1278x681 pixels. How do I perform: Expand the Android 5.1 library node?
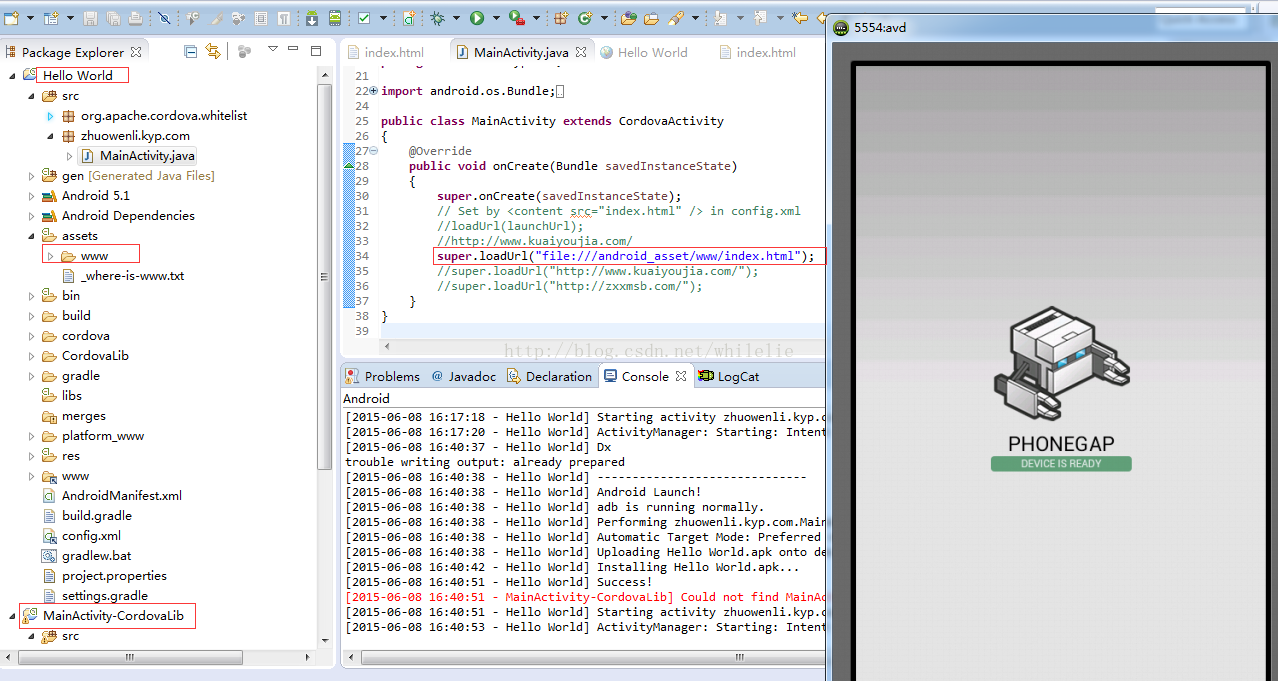31,196
